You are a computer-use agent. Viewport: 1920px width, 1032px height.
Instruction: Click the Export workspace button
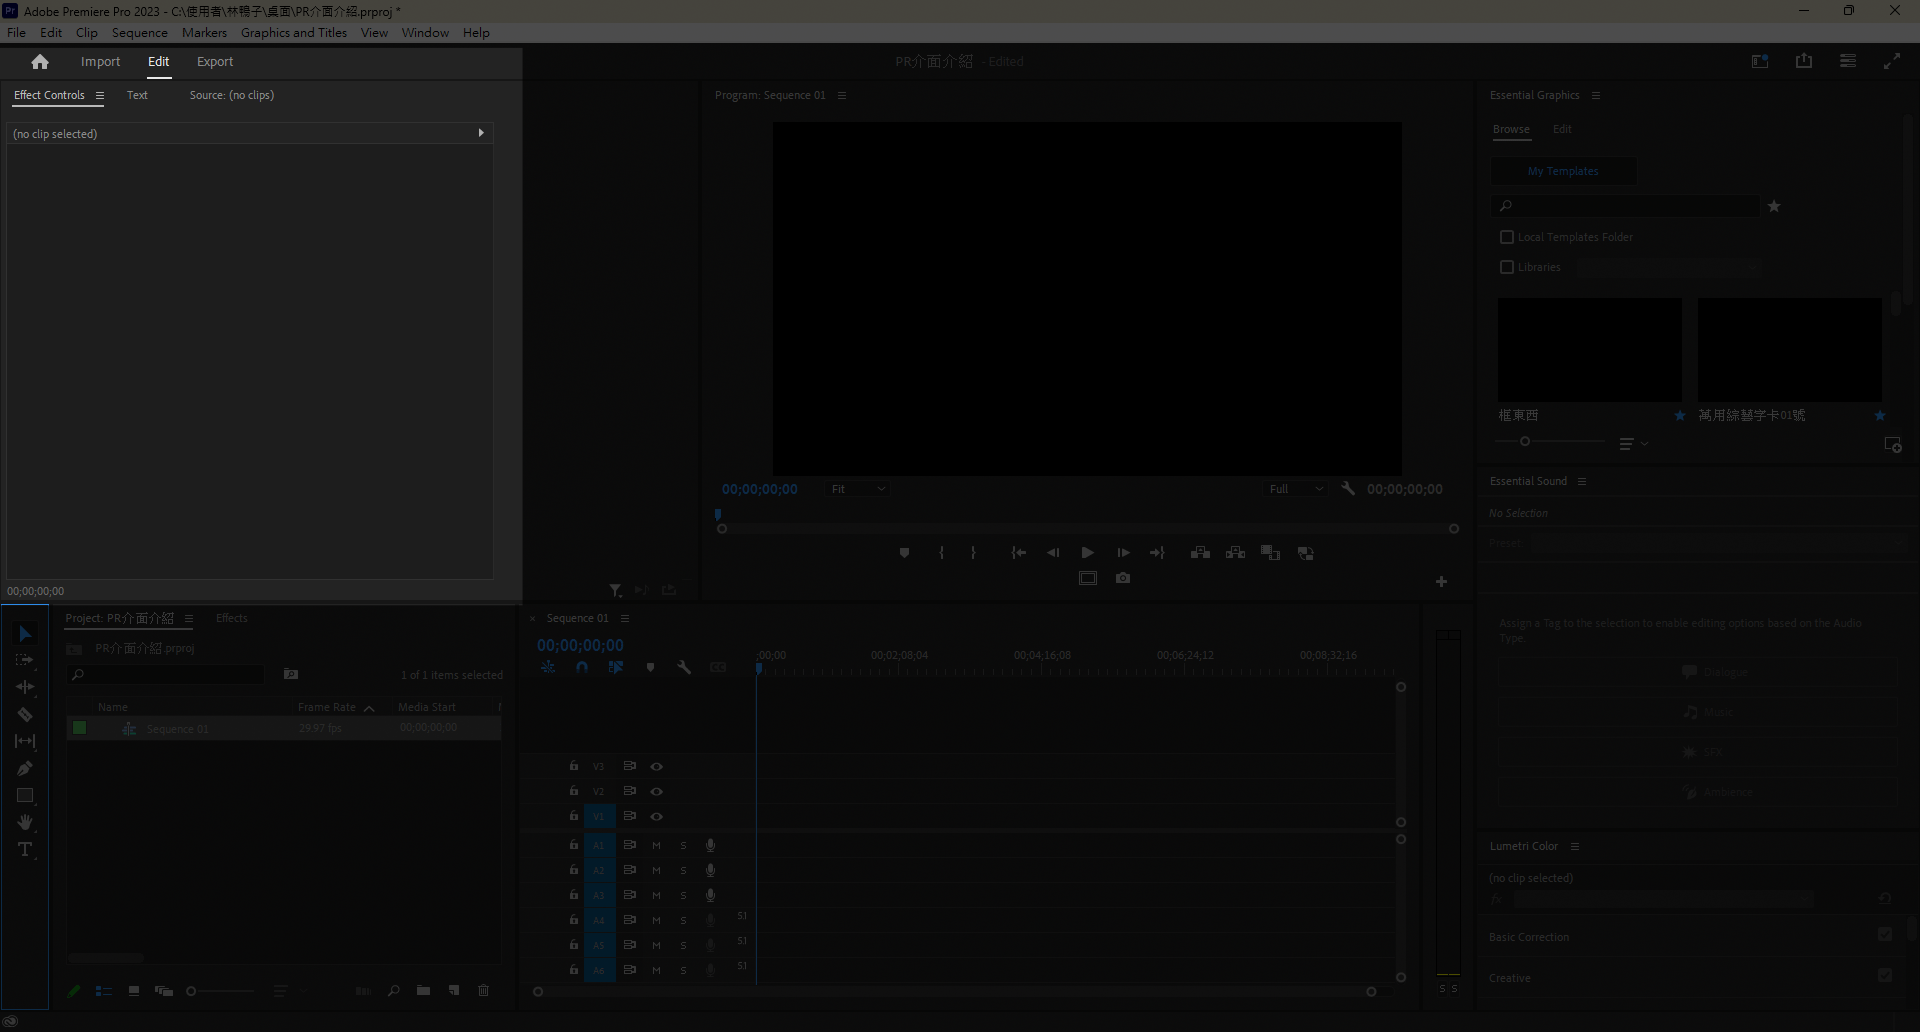point(214,62)
